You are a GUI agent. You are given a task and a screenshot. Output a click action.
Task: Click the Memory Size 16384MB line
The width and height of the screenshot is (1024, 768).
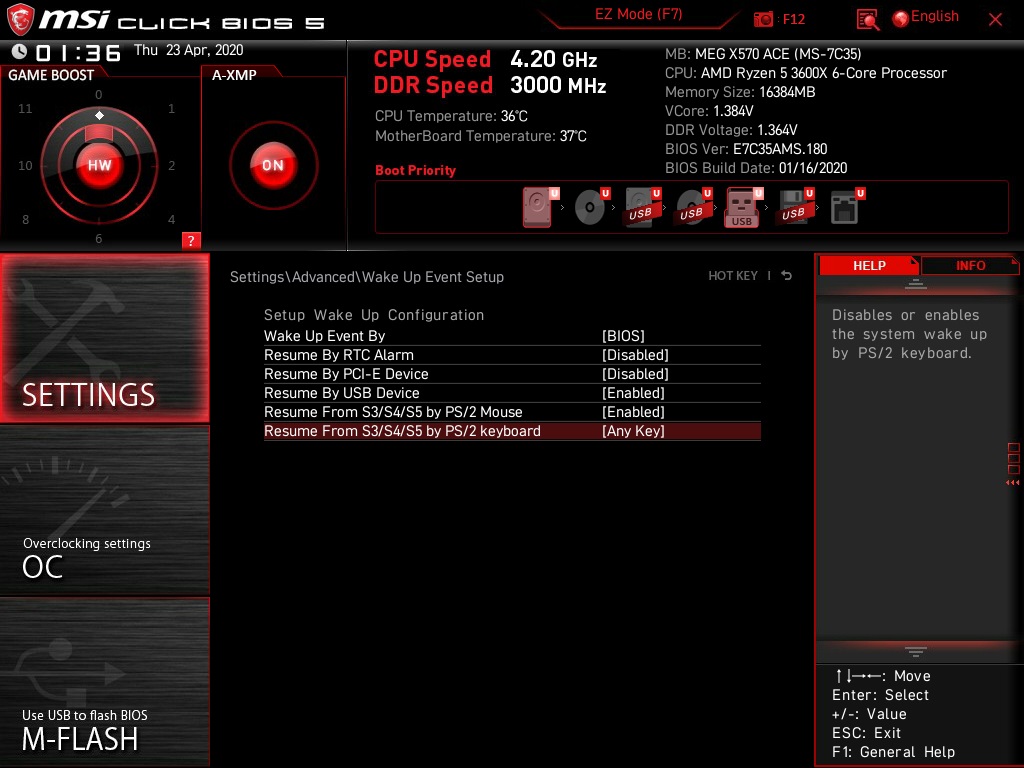pyautogui.click(x=740, y=92)
